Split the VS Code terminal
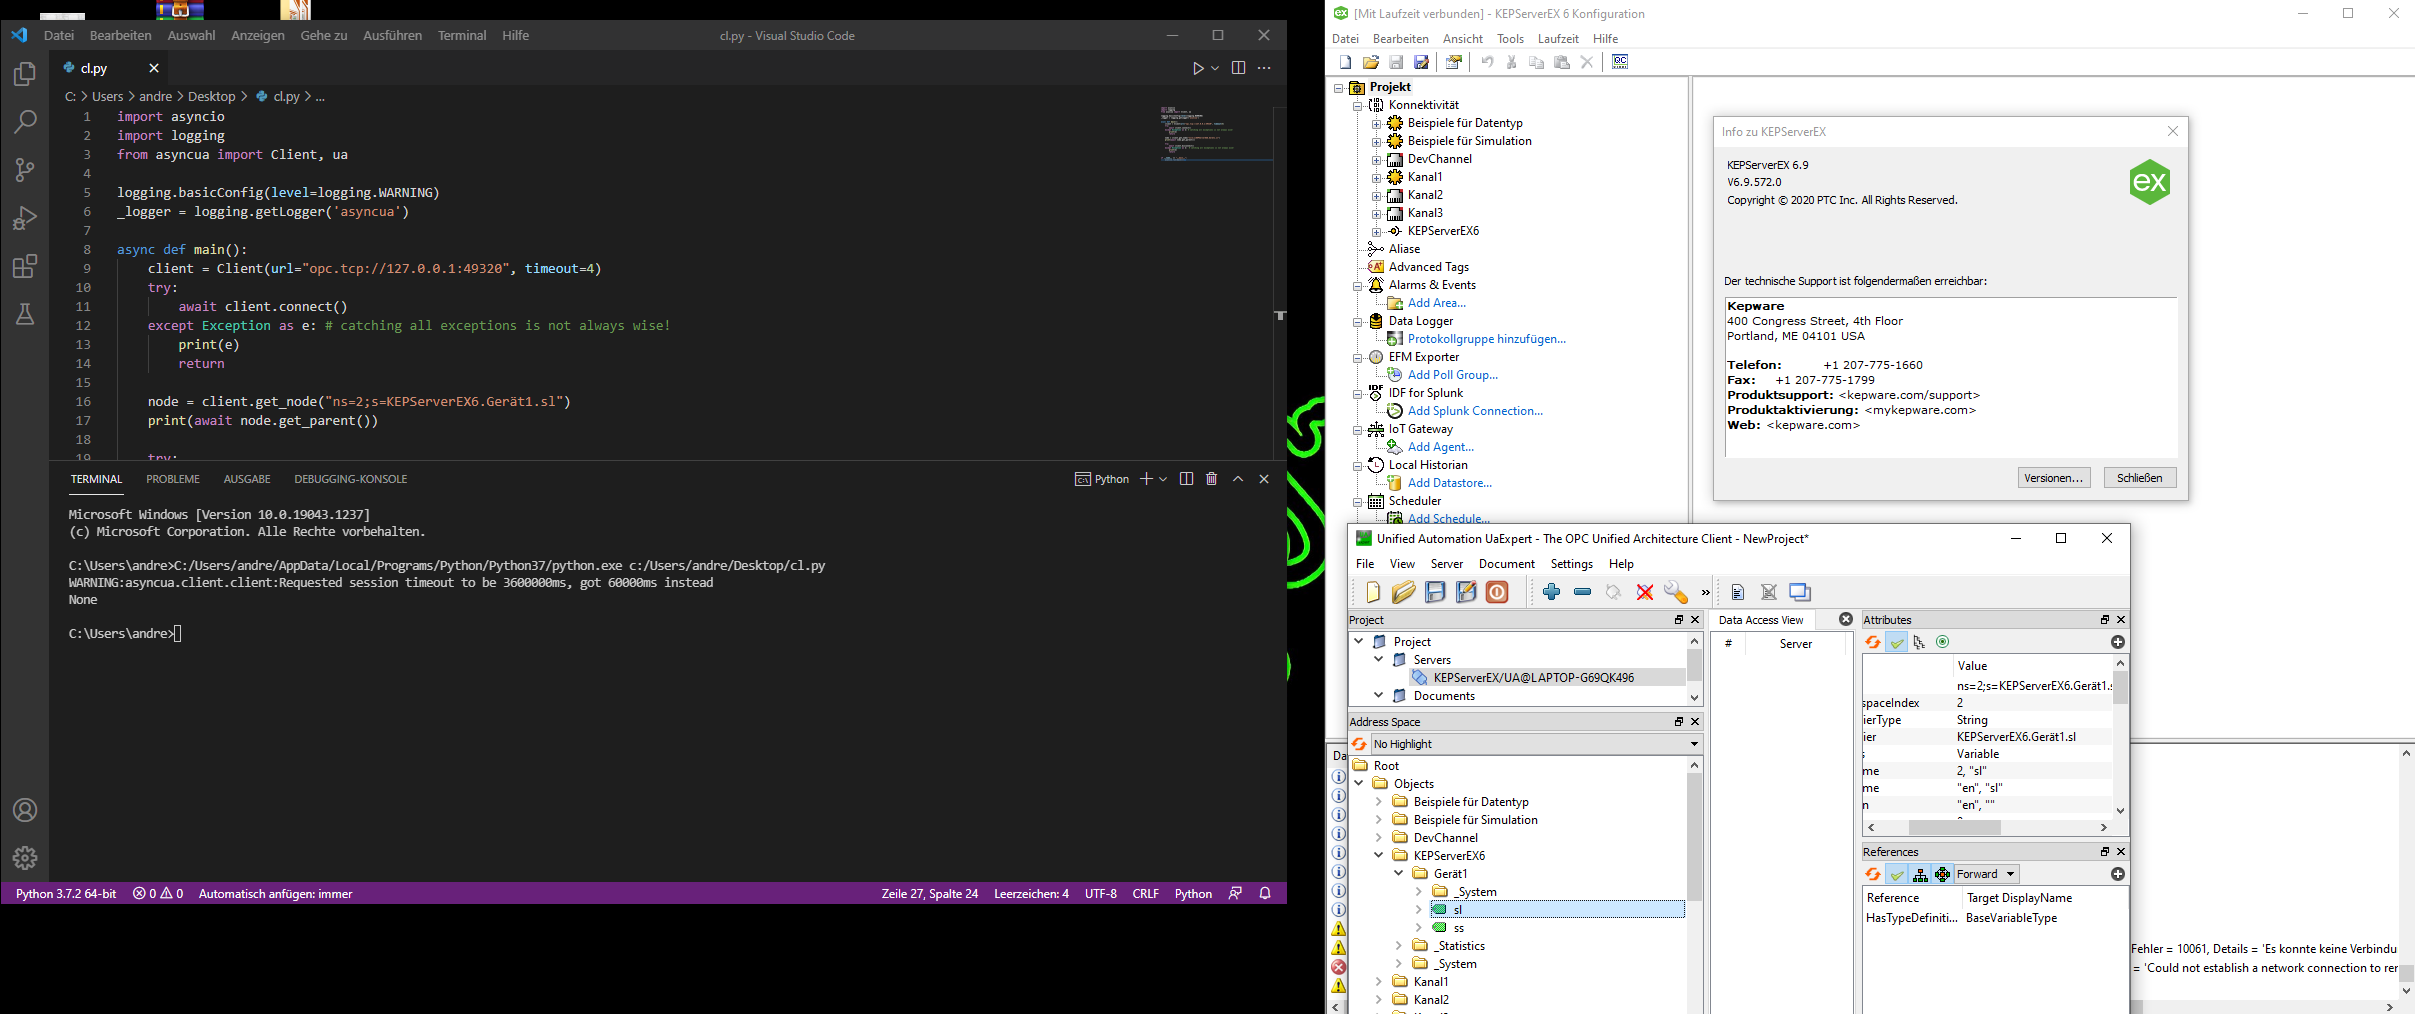The image size is (2415, 1014). click(x=1186, y=479)
